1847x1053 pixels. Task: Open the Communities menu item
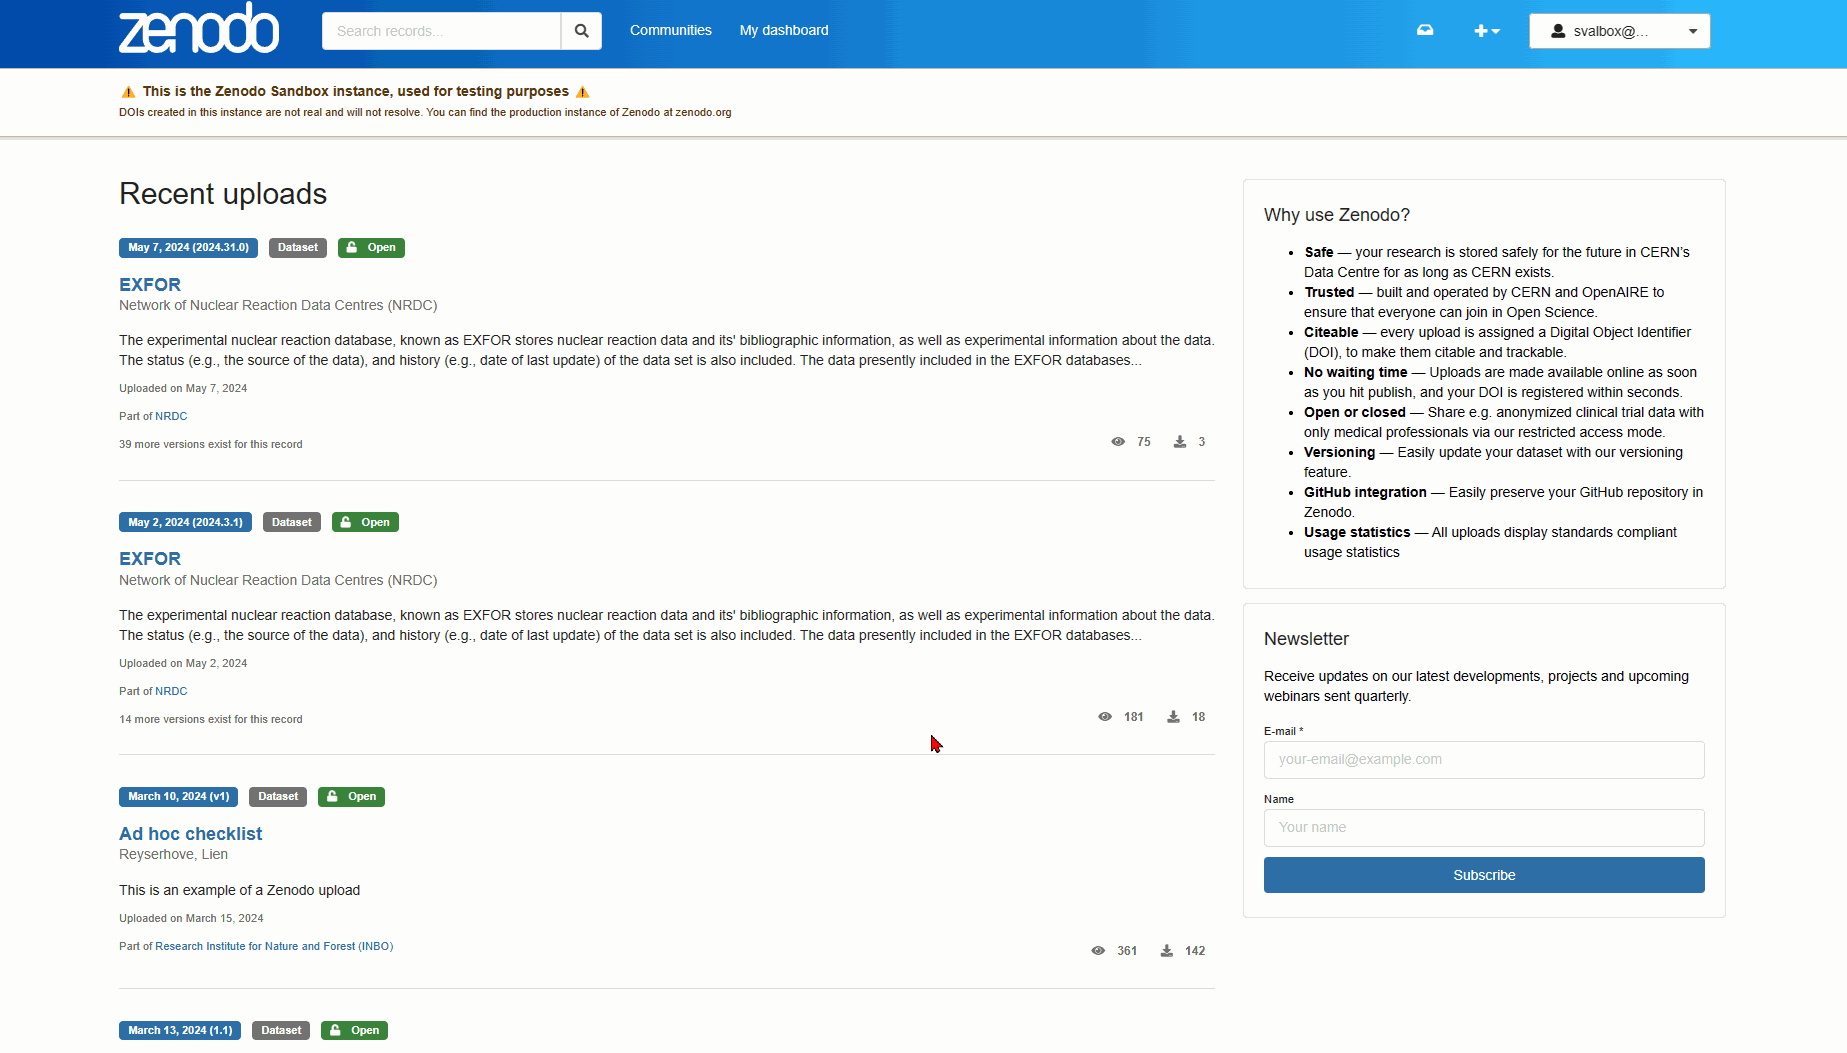pyautogui.click(x=670, y=31)
